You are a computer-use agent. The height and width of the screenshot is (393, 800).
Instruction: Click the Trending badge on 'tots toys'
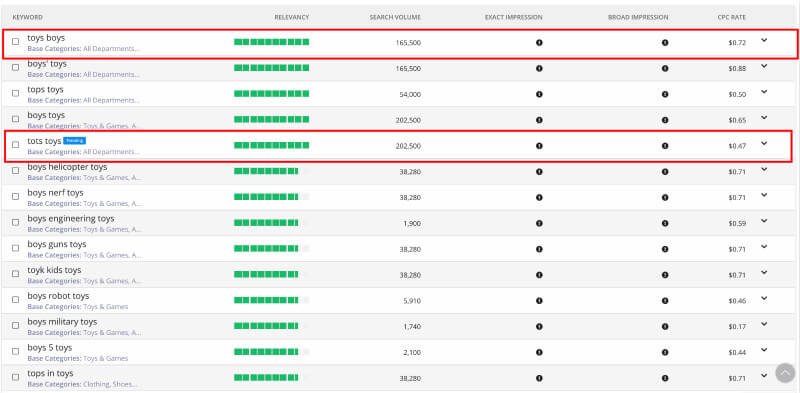[74, 141]
